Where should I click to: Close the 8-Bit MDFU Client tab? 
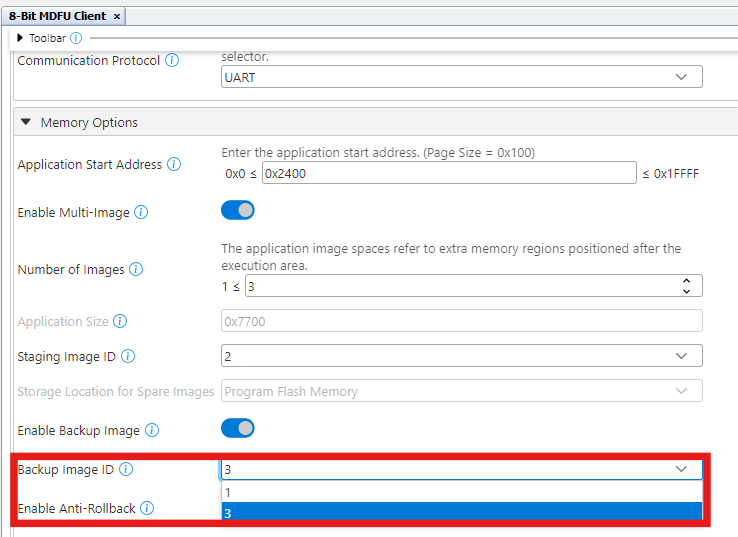117,17
